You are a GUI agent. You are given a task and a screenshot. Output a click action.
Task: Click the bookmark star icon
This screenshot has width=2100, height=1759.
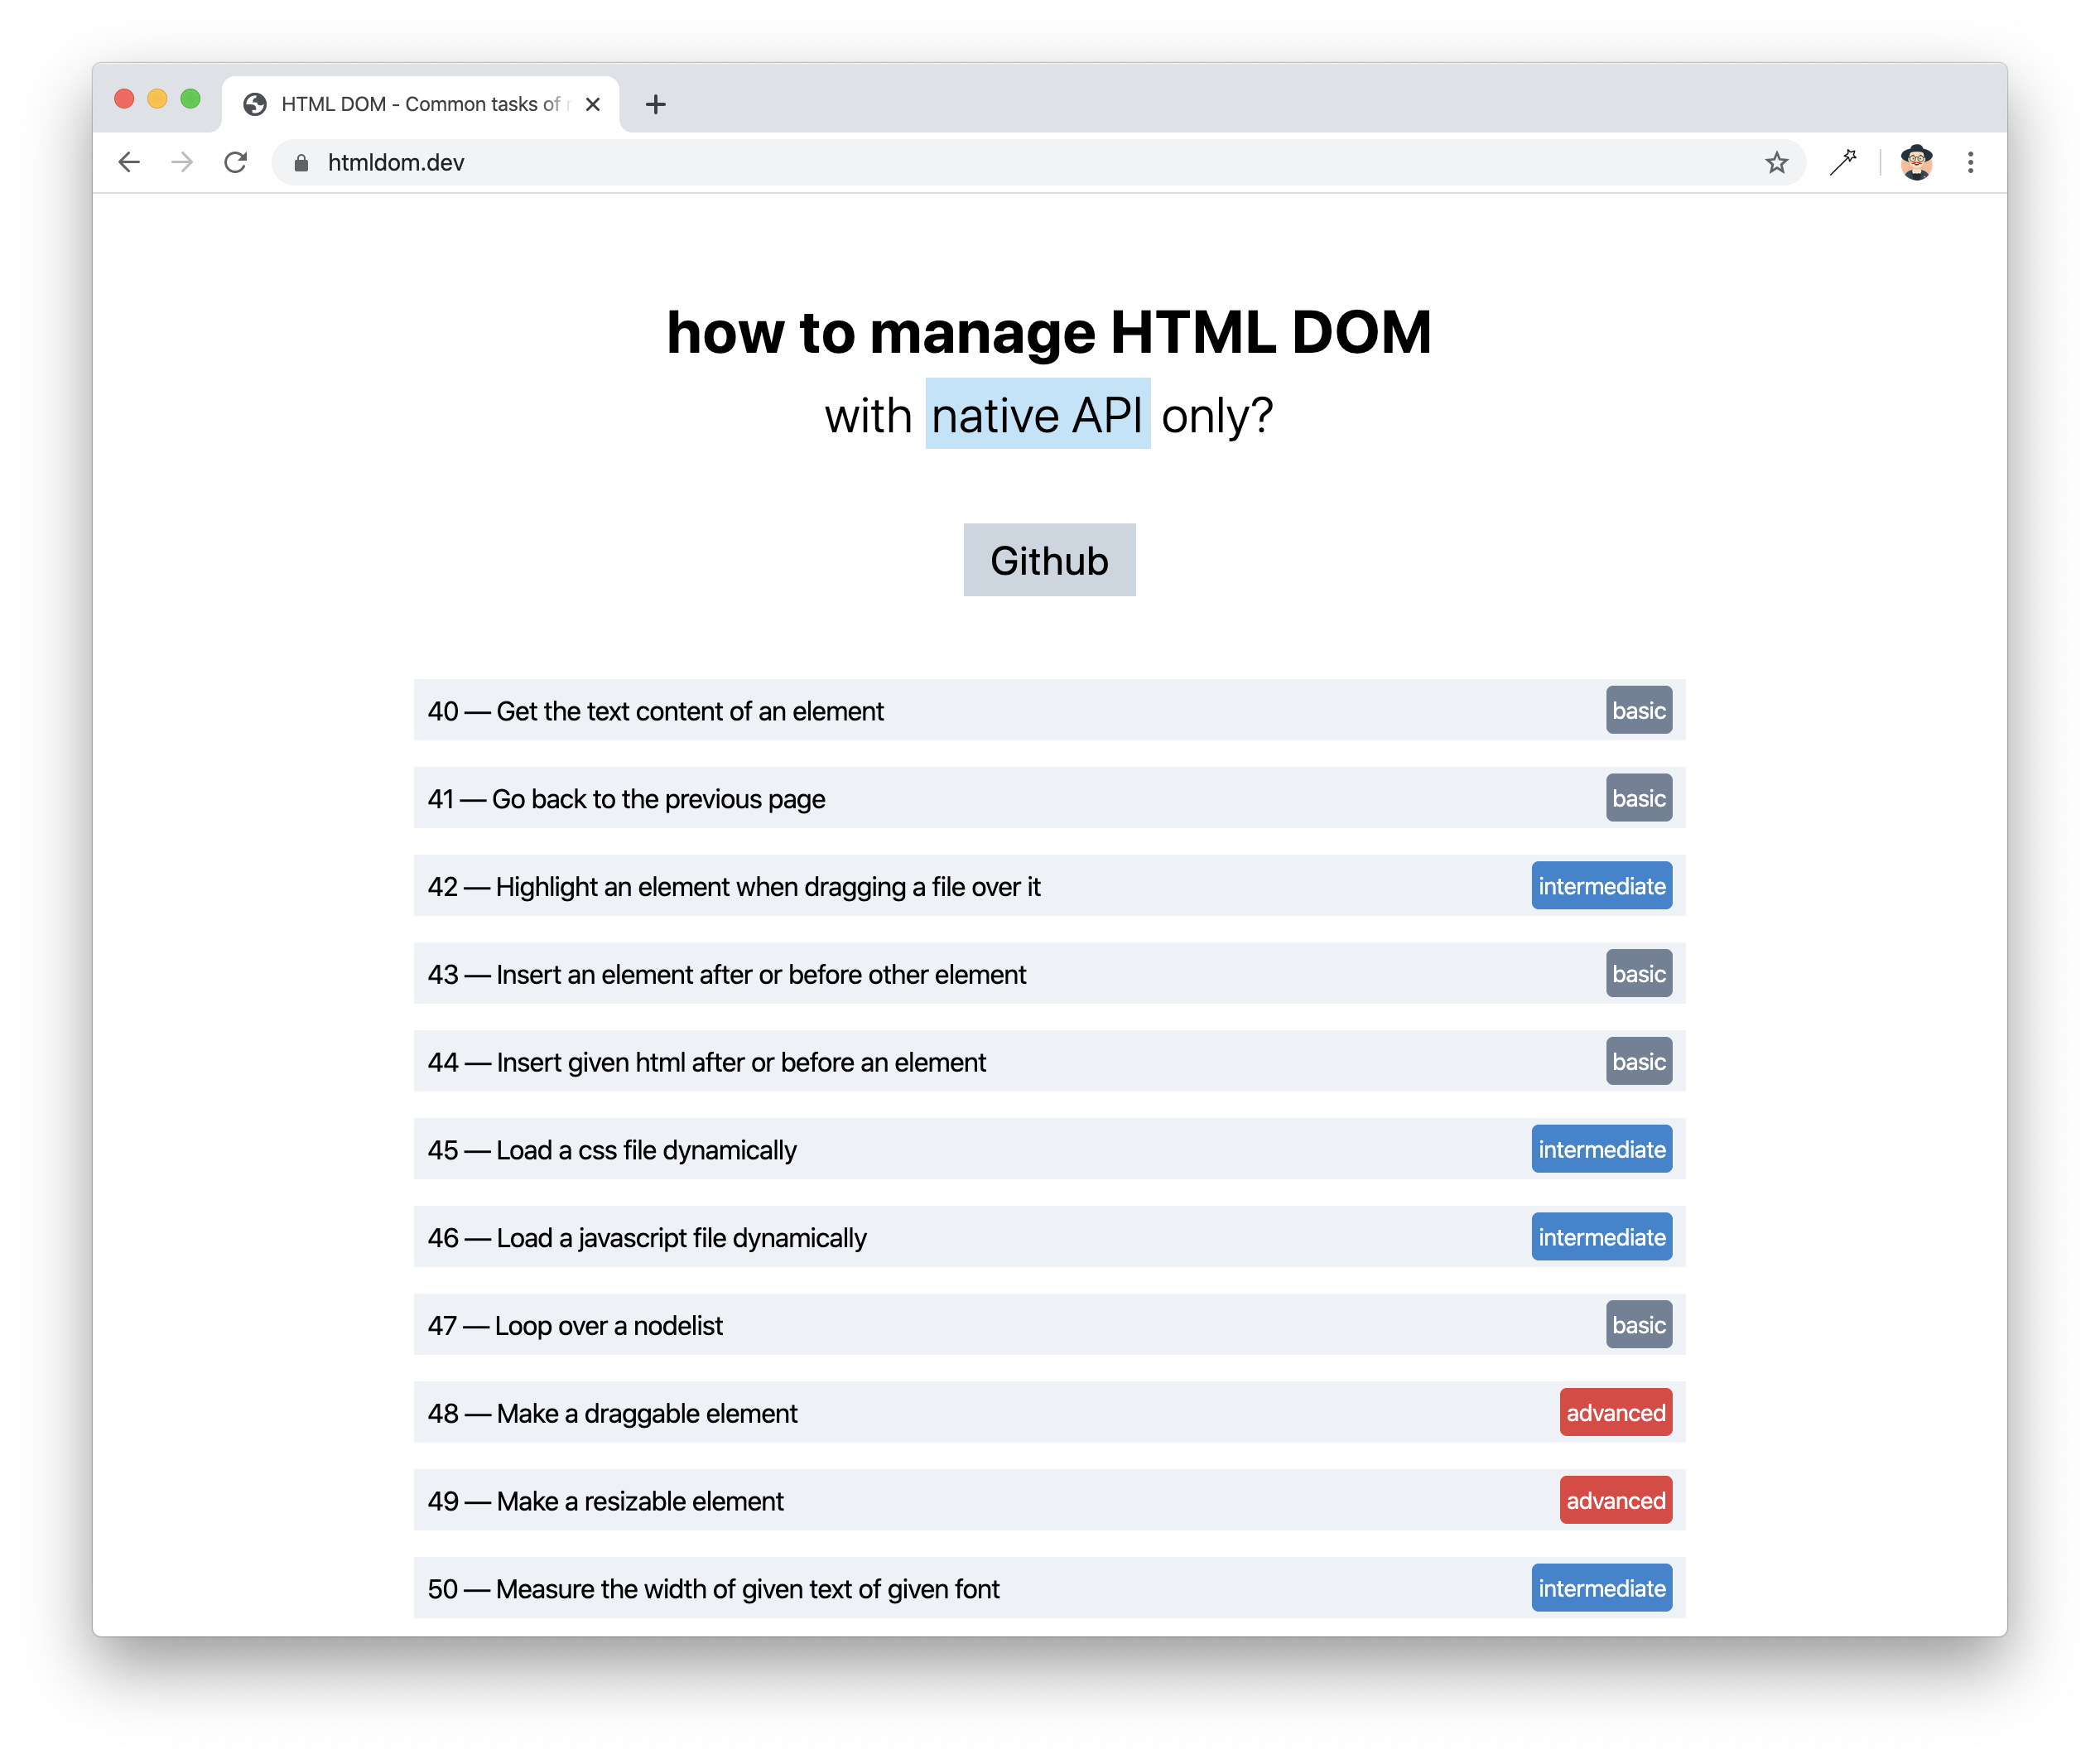coord(1777,162)
